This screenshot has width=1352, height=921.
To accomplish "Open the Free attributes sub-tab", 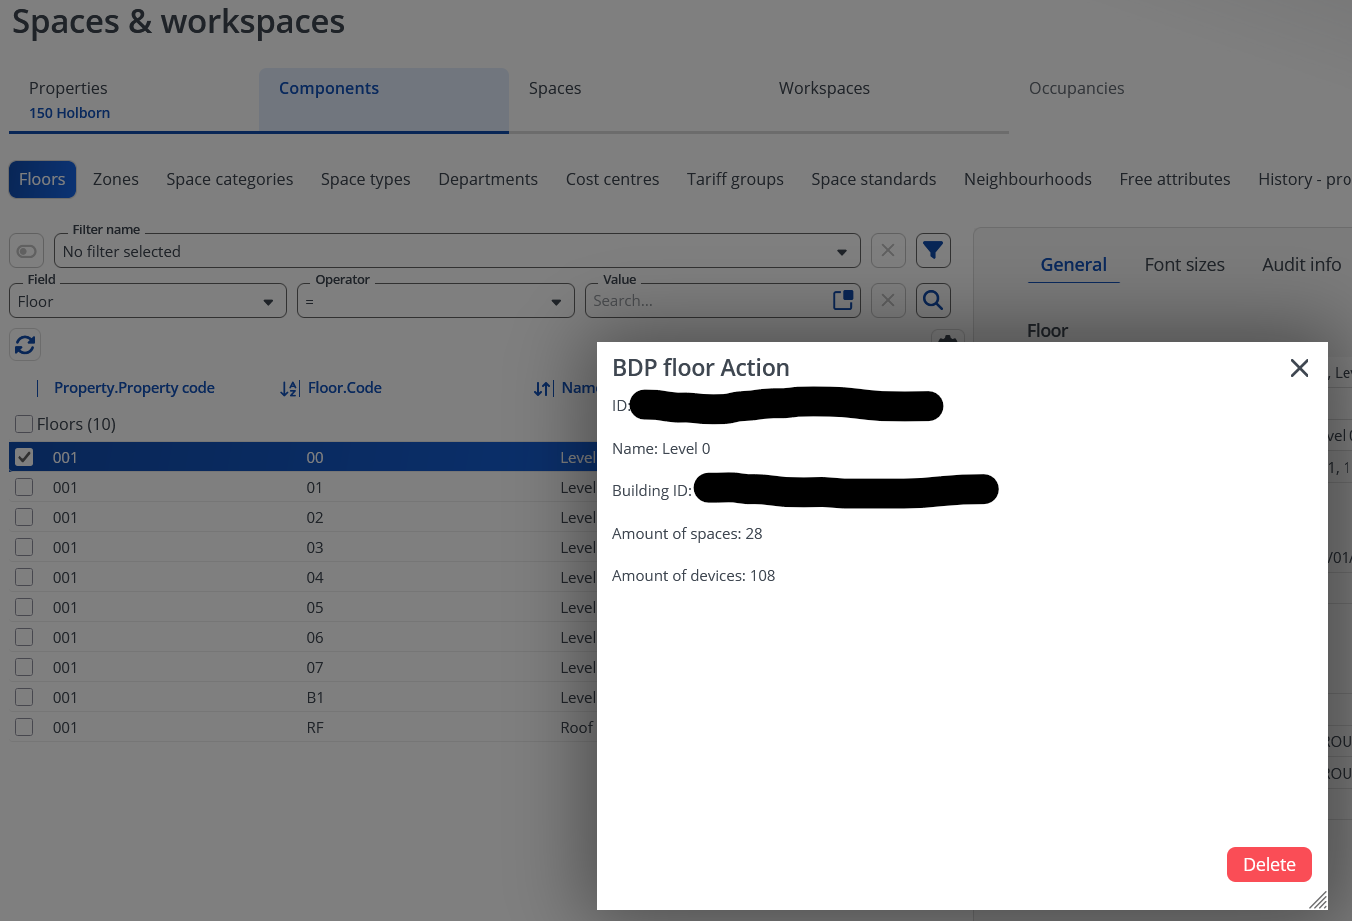I will (x=1175, y=179).
